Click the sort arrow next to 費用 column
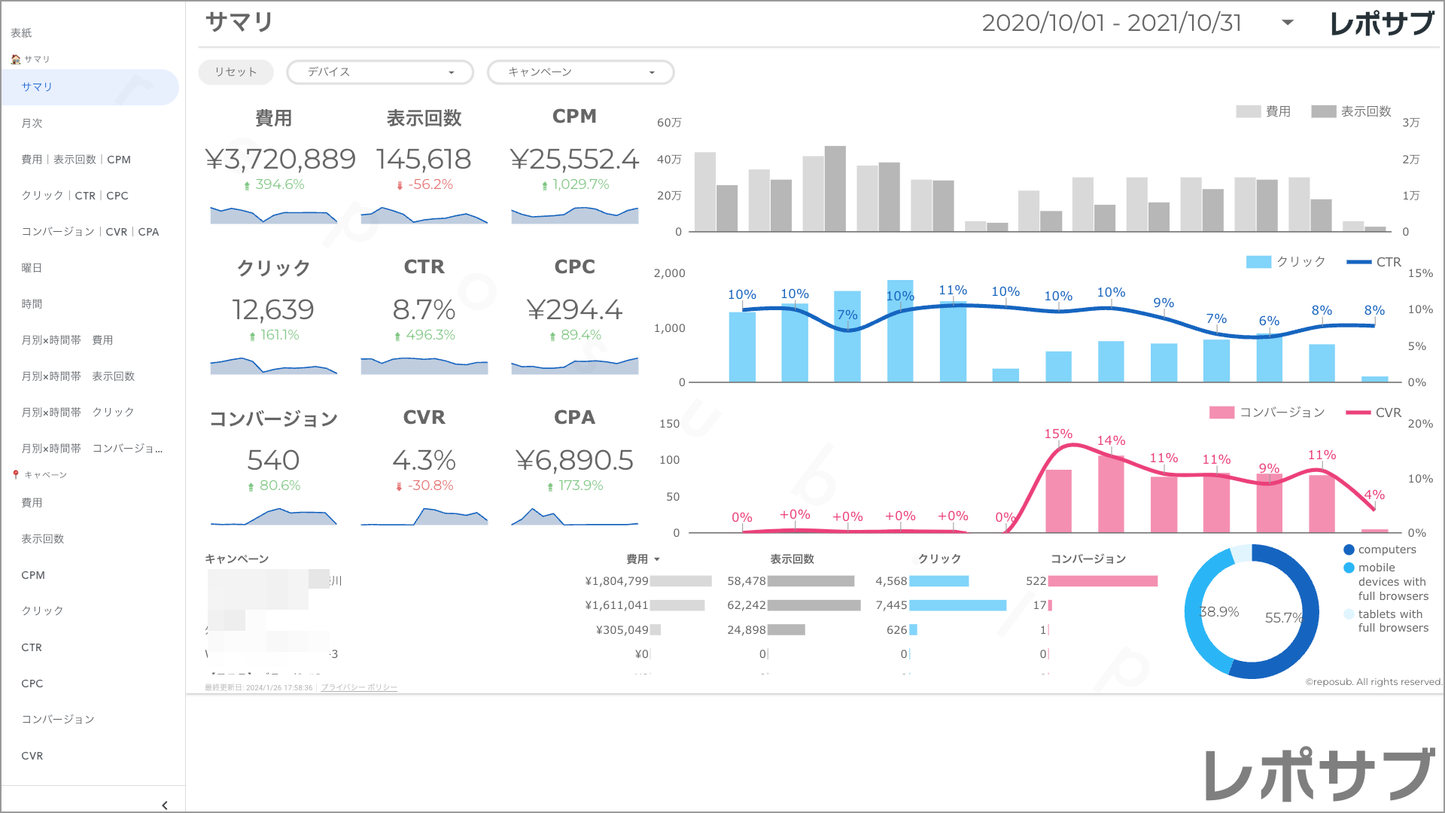 [657, 560]
